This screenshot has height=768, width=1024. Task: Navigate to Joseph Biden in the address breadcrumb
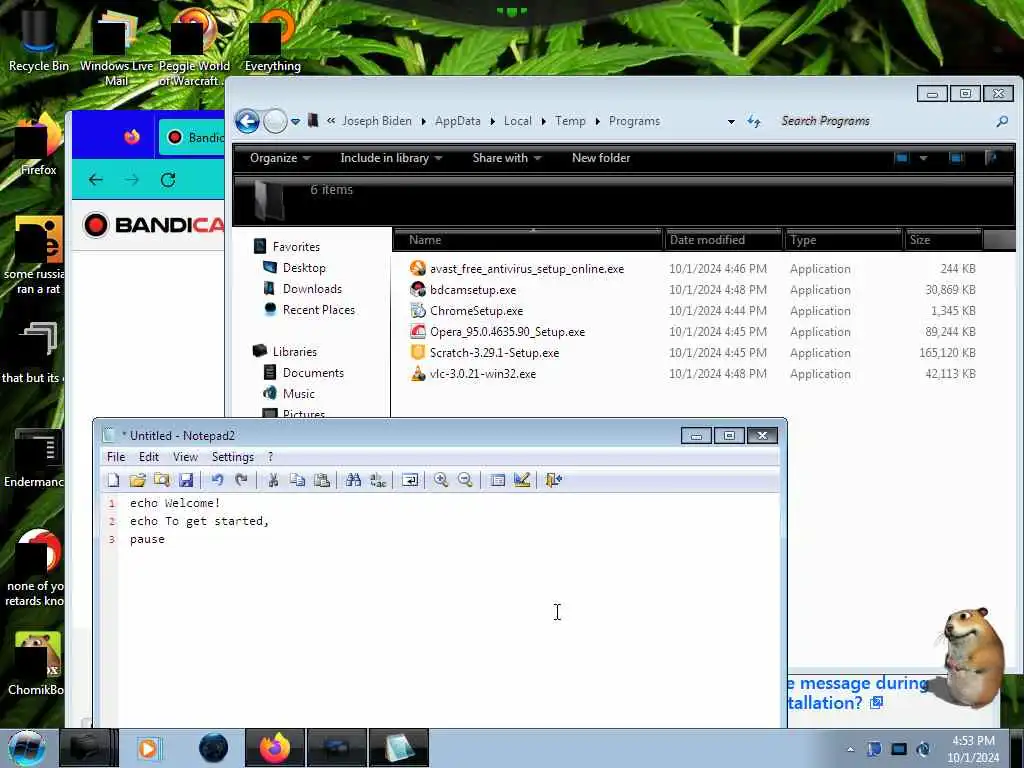(377, 121)
